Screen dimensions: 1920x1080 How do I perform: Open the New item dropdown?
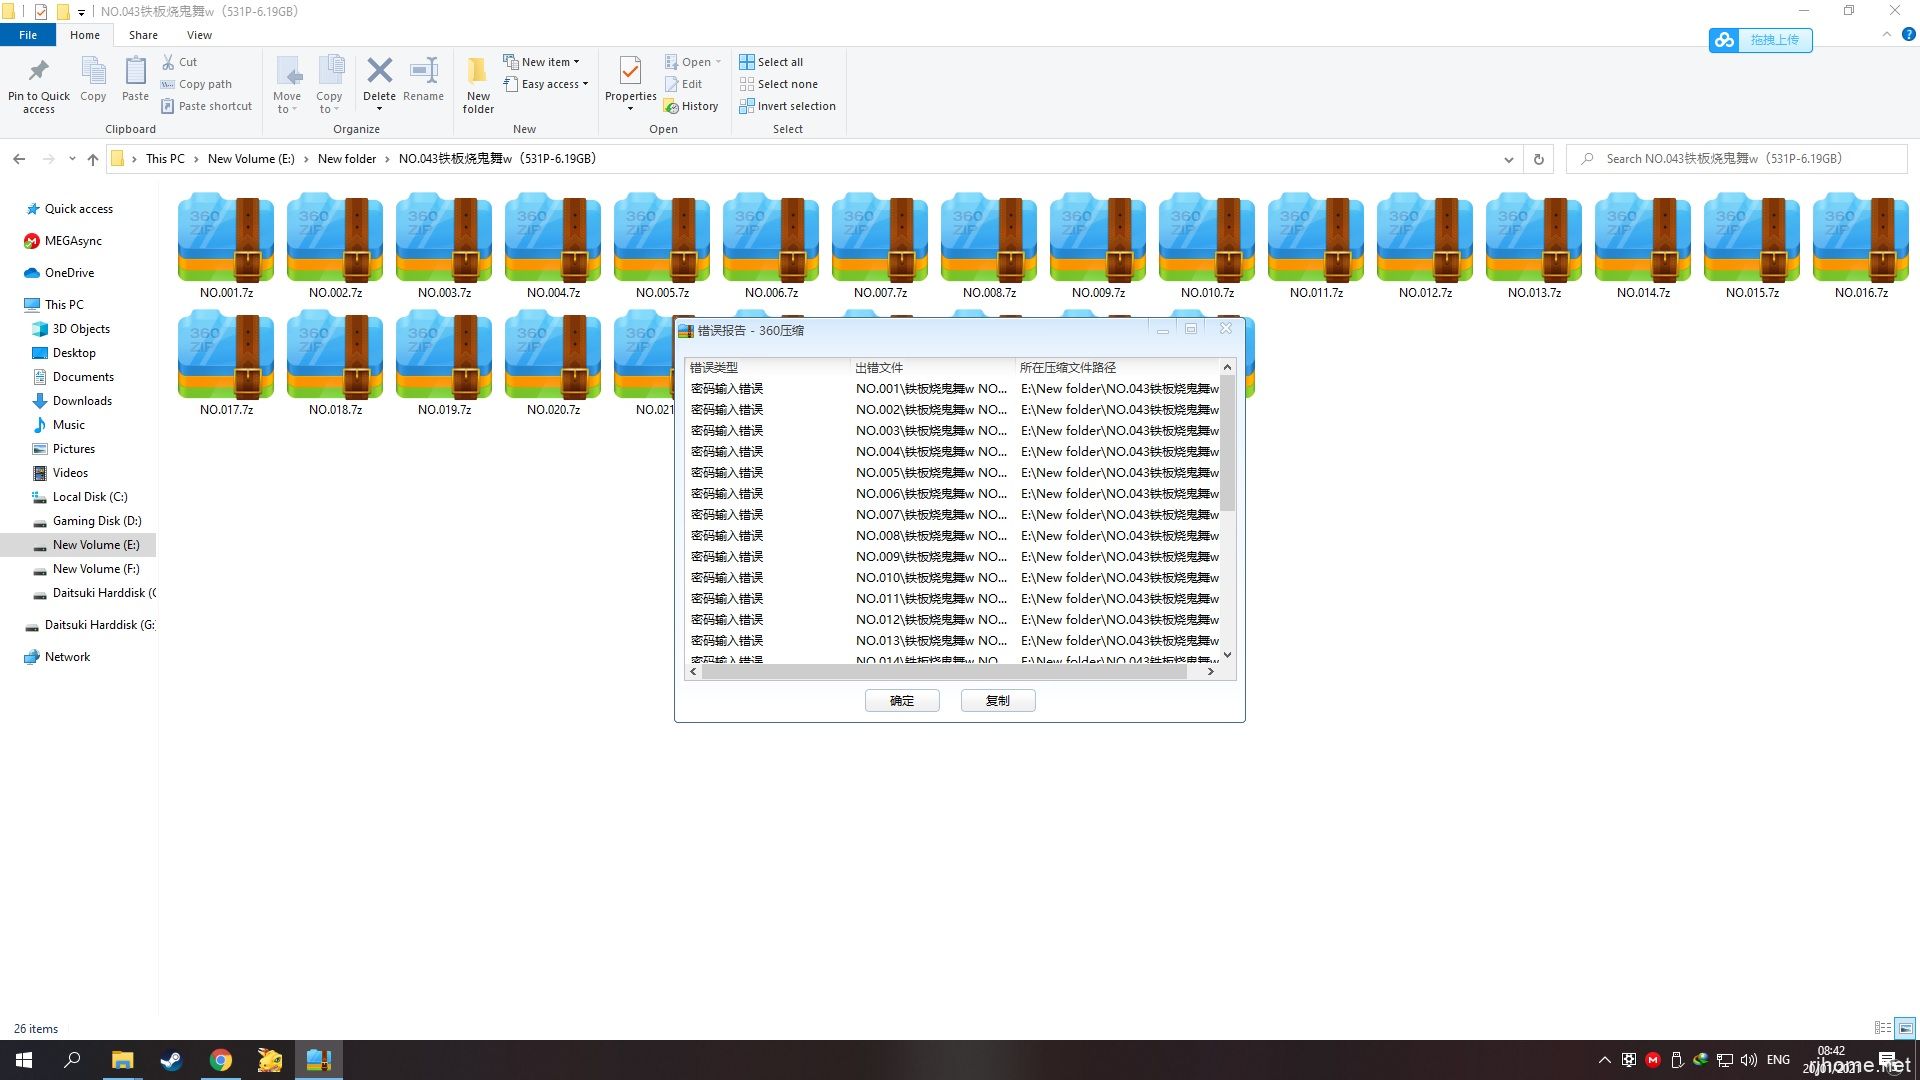(542, 62)
